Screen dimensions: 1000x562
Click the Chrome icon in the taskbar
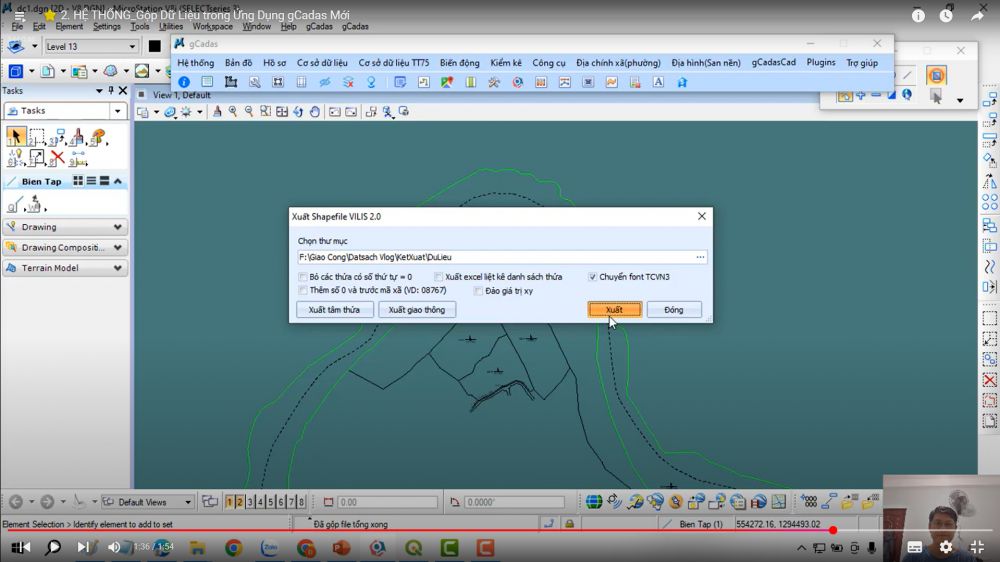pos(233,547)
